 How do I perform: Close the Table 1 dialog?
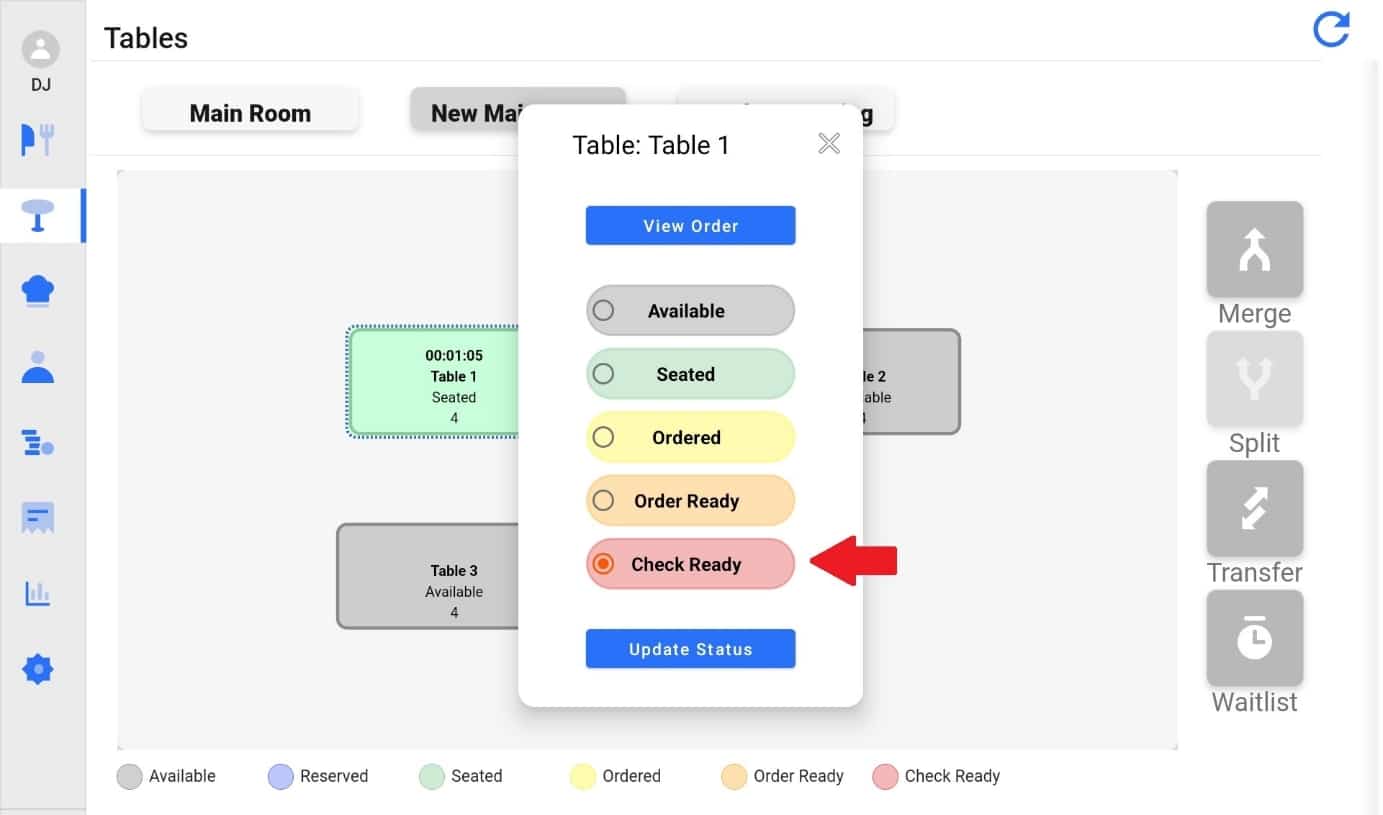[829, 144]
